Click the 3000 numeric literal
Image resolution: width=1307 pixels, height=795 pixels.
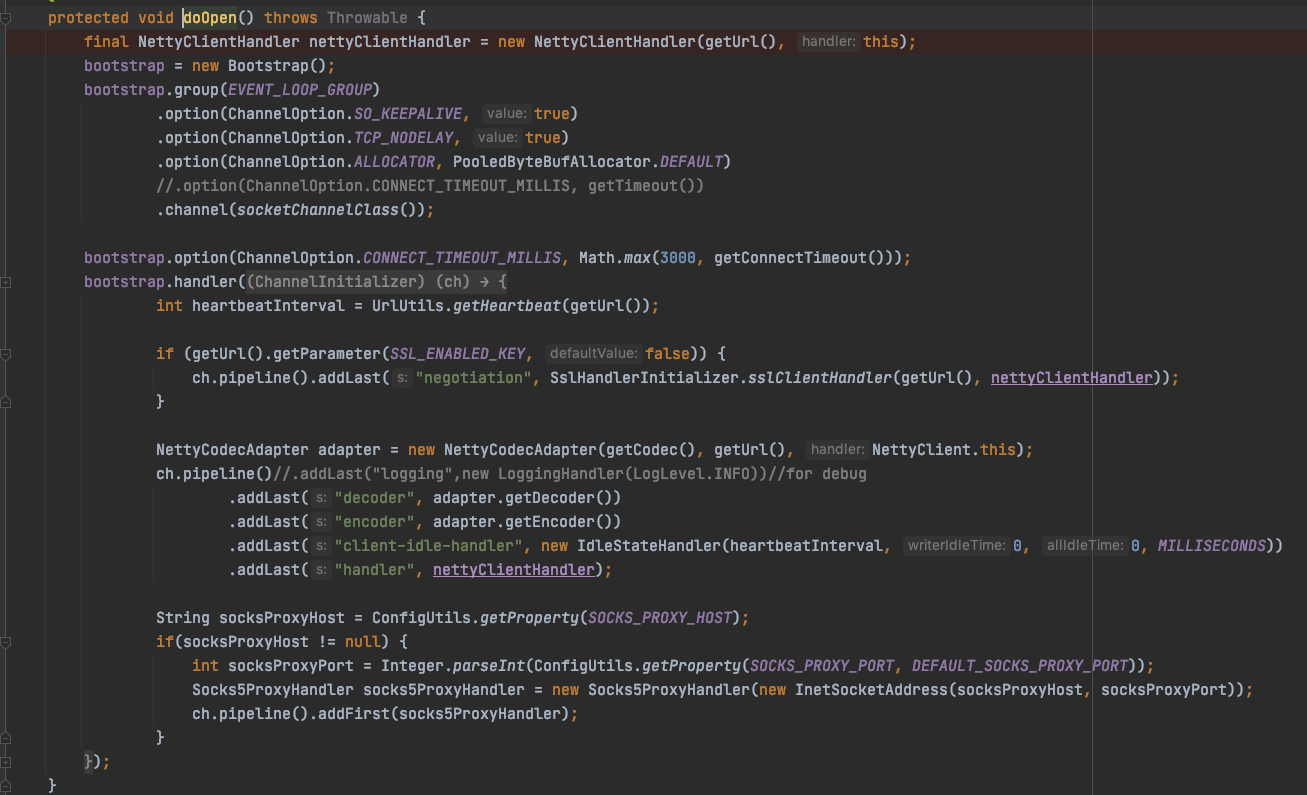tap(678, 258)
